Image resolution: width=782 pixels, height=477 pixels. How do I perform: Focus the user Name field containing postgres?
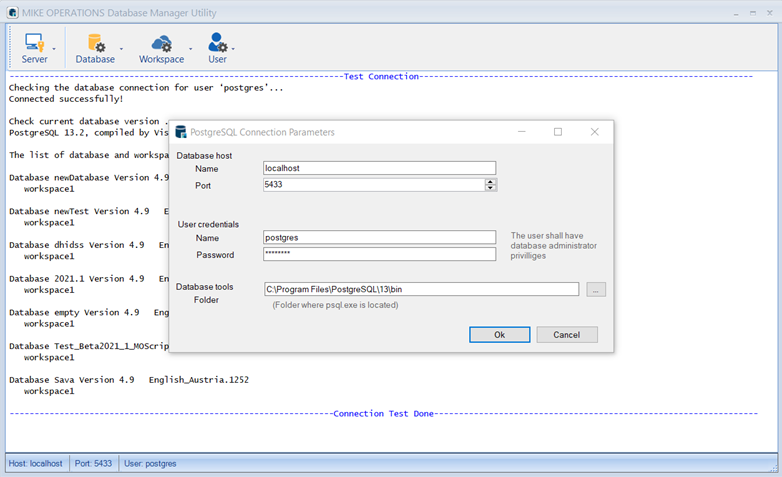click(x=380, y=238)
